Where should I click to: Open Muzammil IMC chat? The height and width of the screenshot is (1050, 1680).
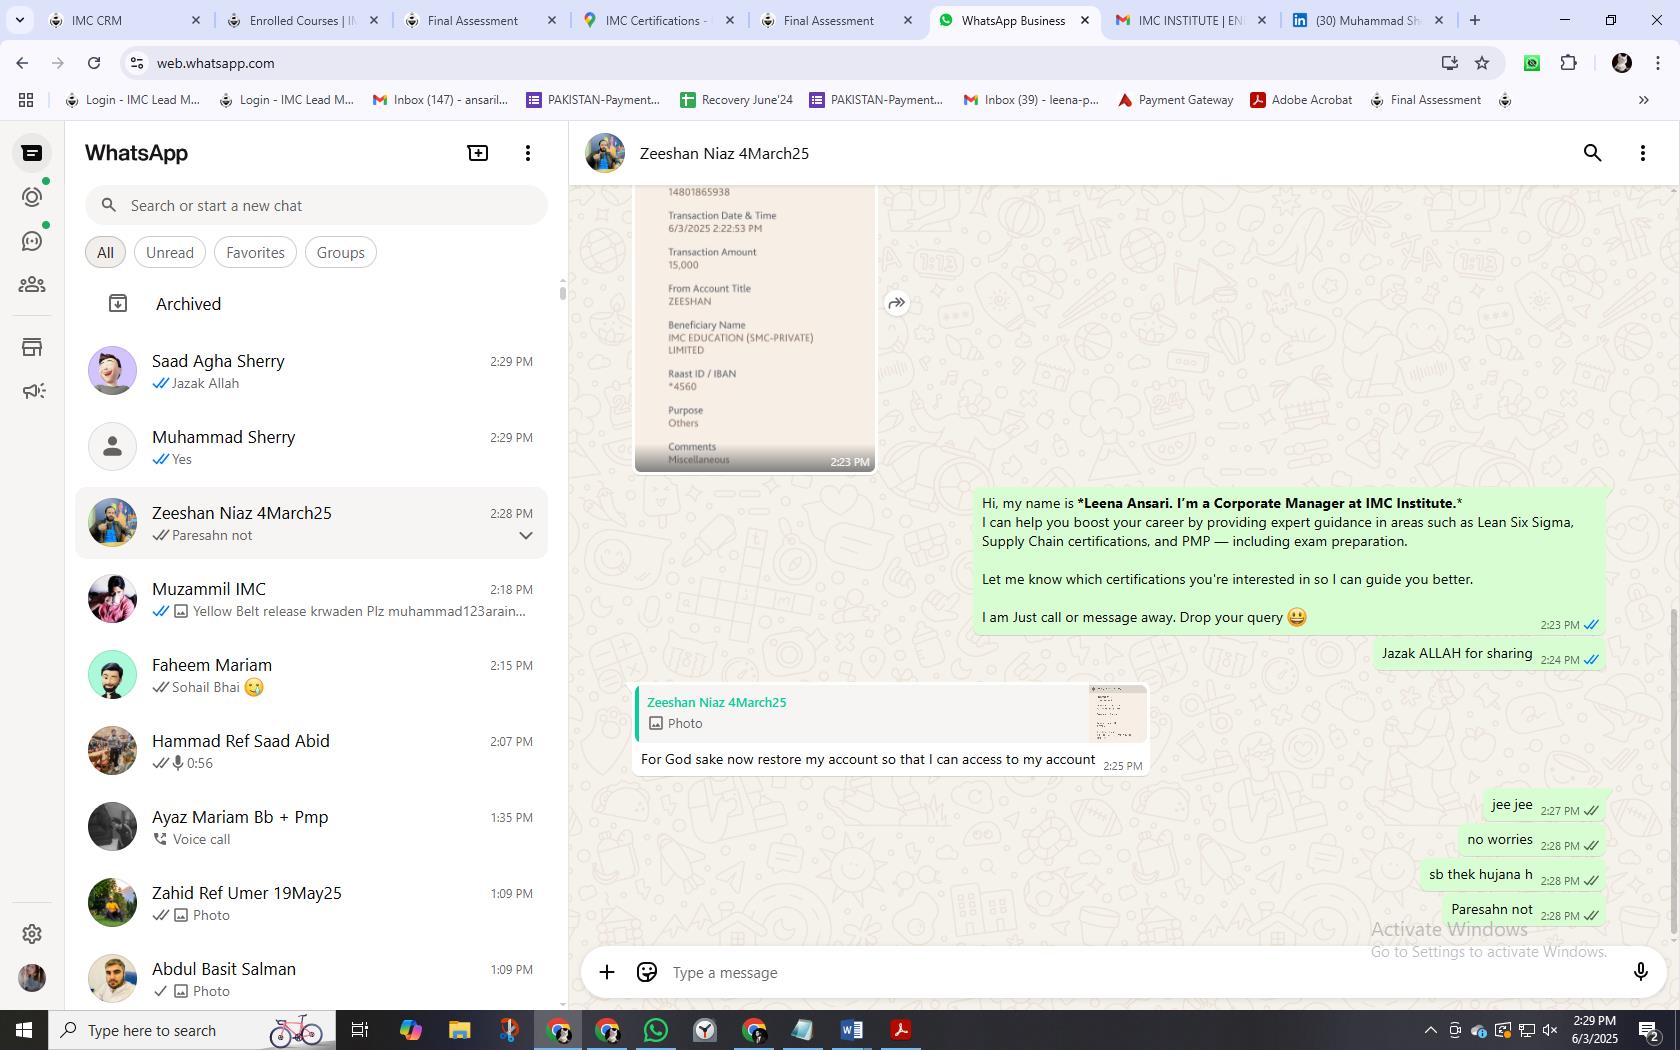click(x=312, y=599)
